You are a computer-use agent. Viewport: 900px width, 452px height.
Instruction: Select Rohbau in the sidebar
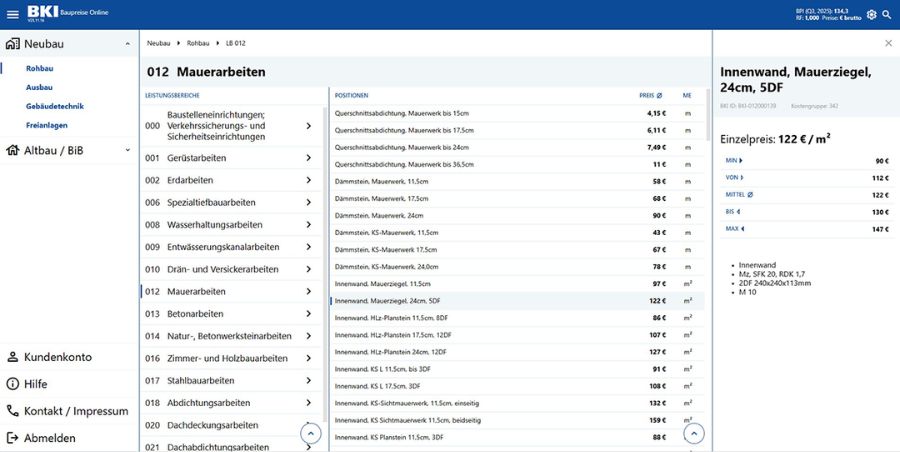tap(40, 68)
